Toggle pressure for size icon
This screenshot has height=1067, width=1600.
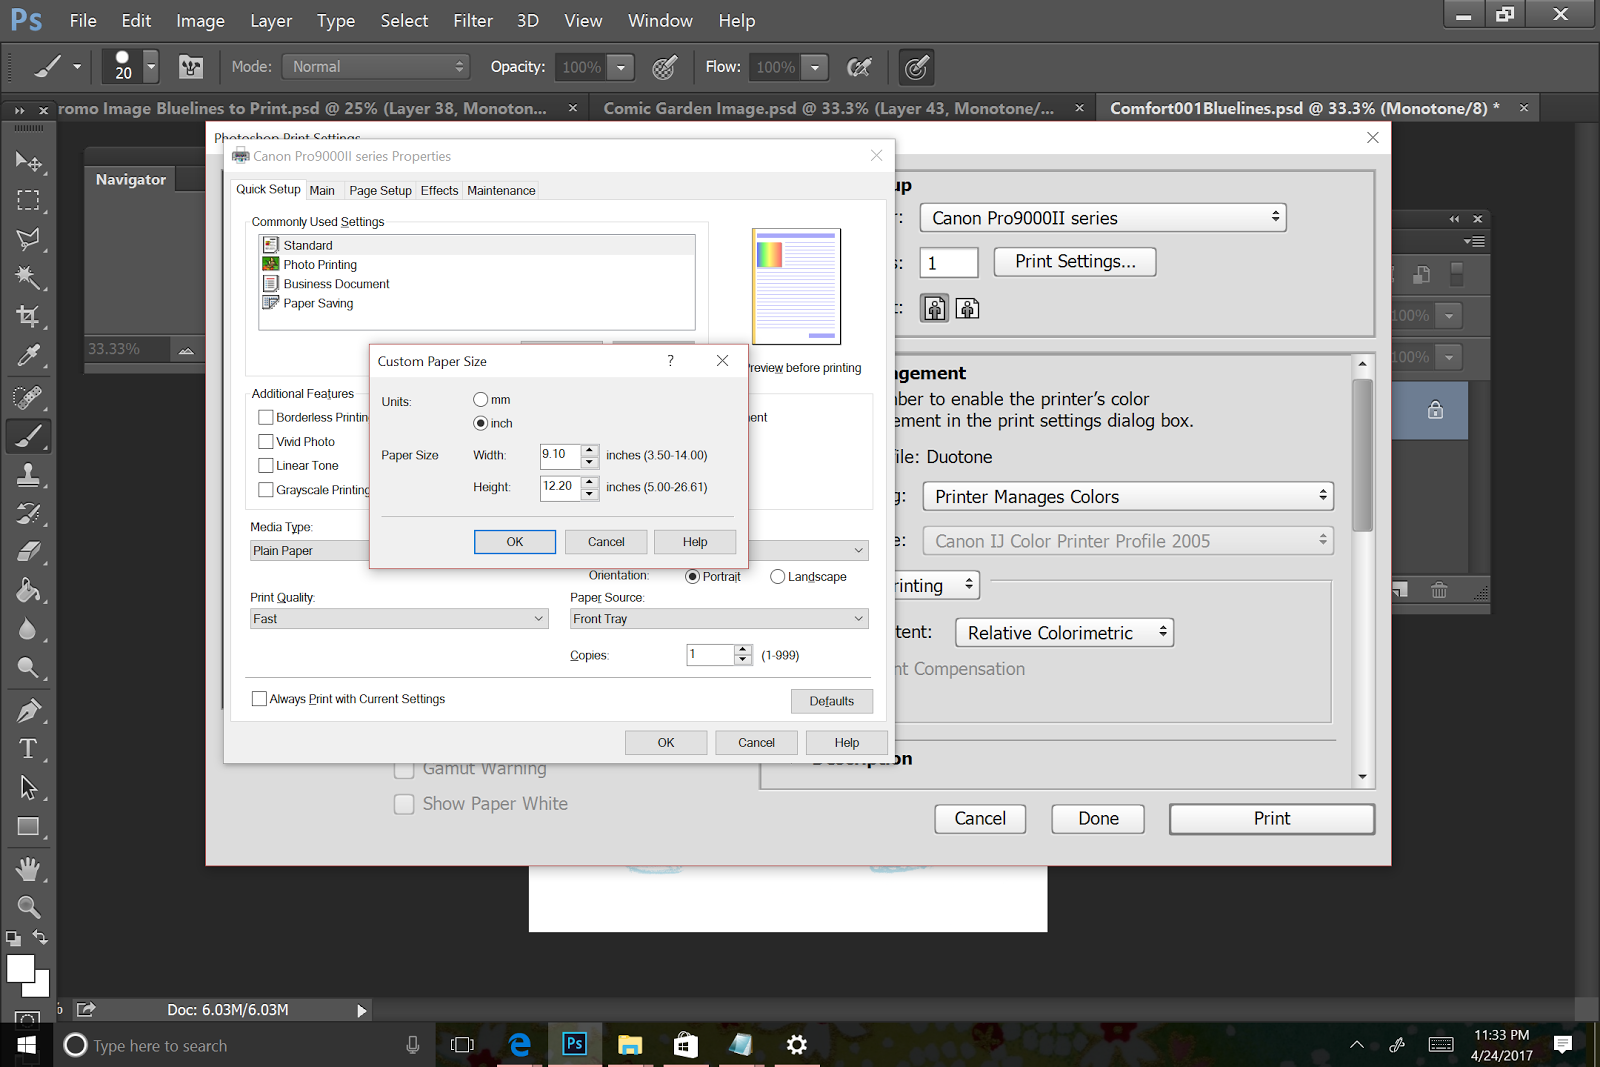pyautogui.click(x=917, y=67)
